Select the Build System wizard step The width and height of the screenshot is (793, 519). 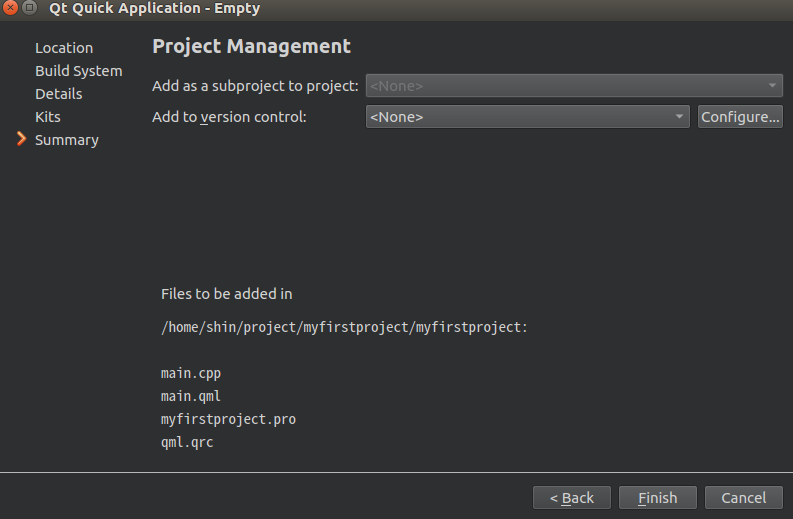tap(79, 71)
